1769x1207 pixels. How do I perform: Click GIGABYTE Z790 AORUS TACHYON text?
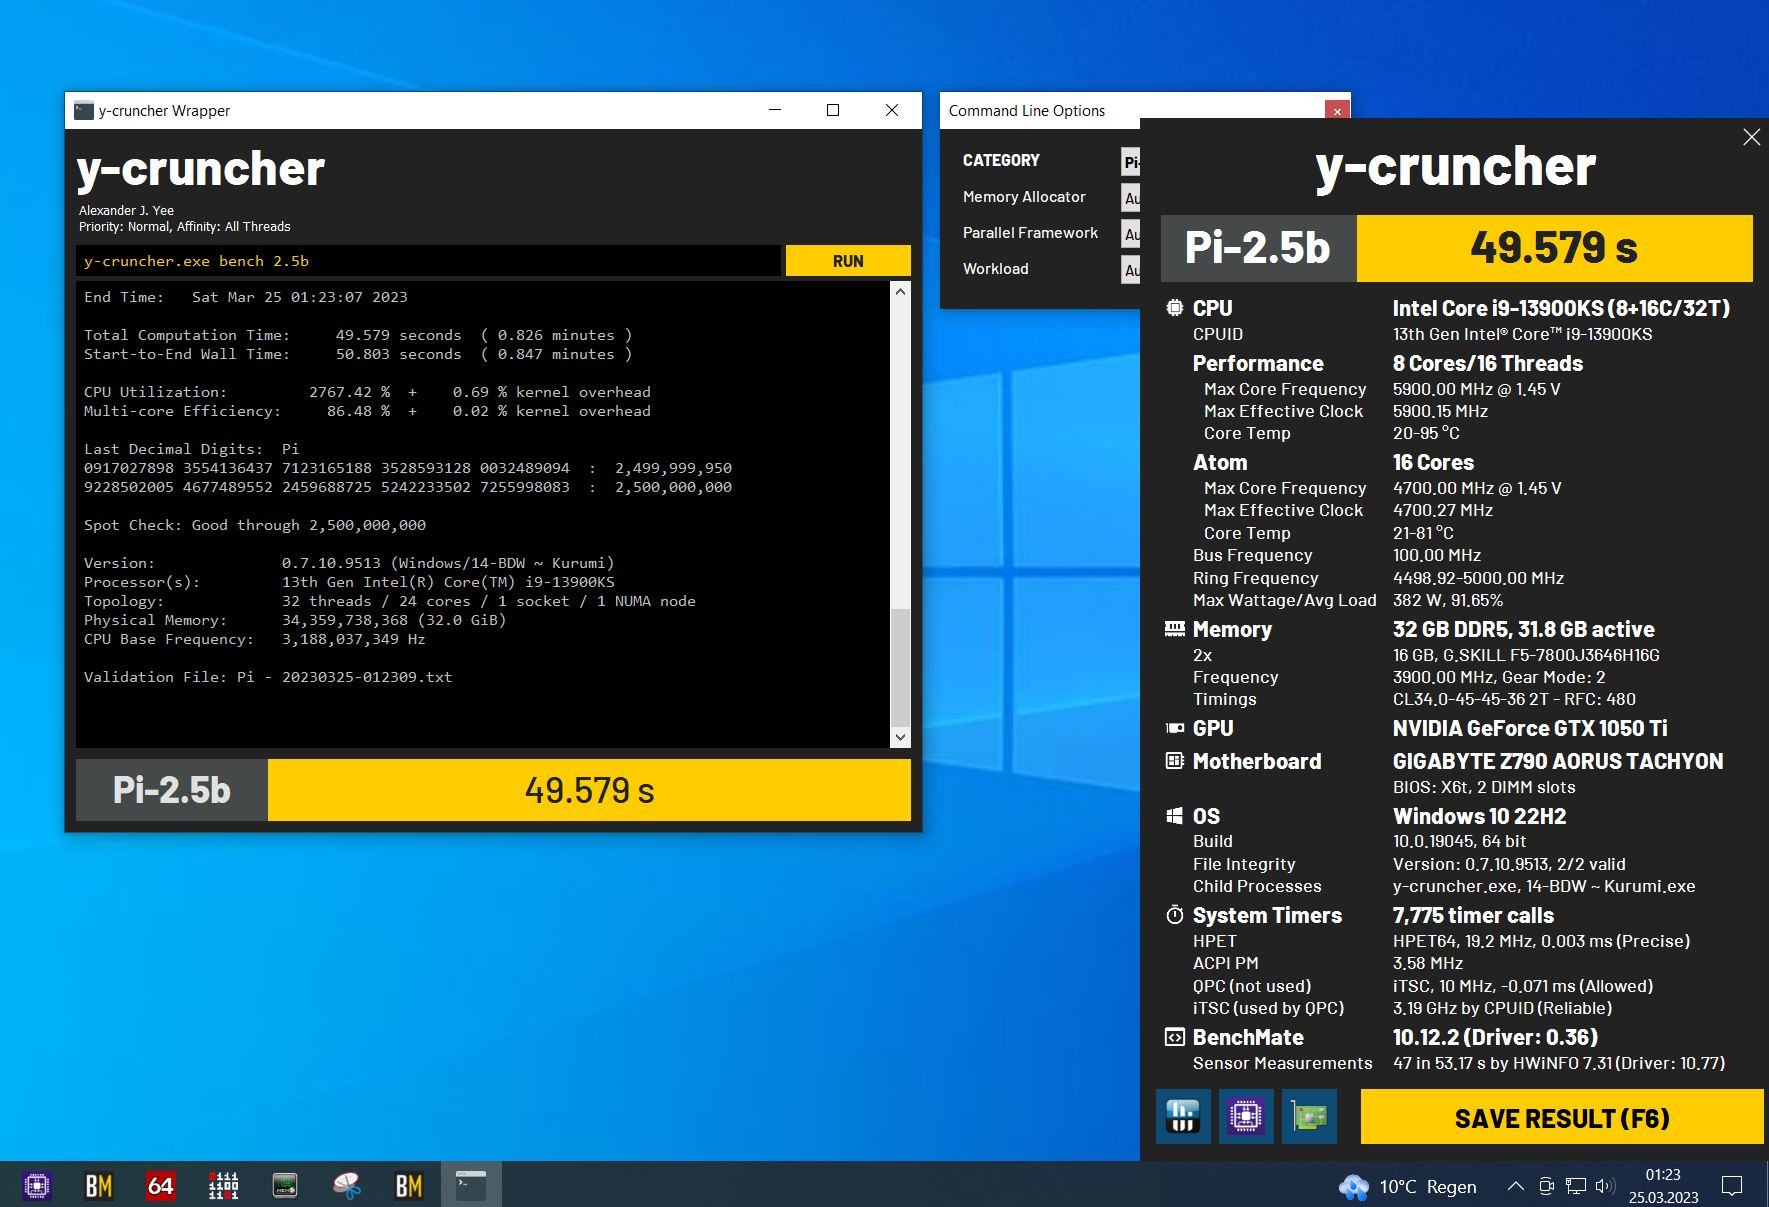point(1558,761)
